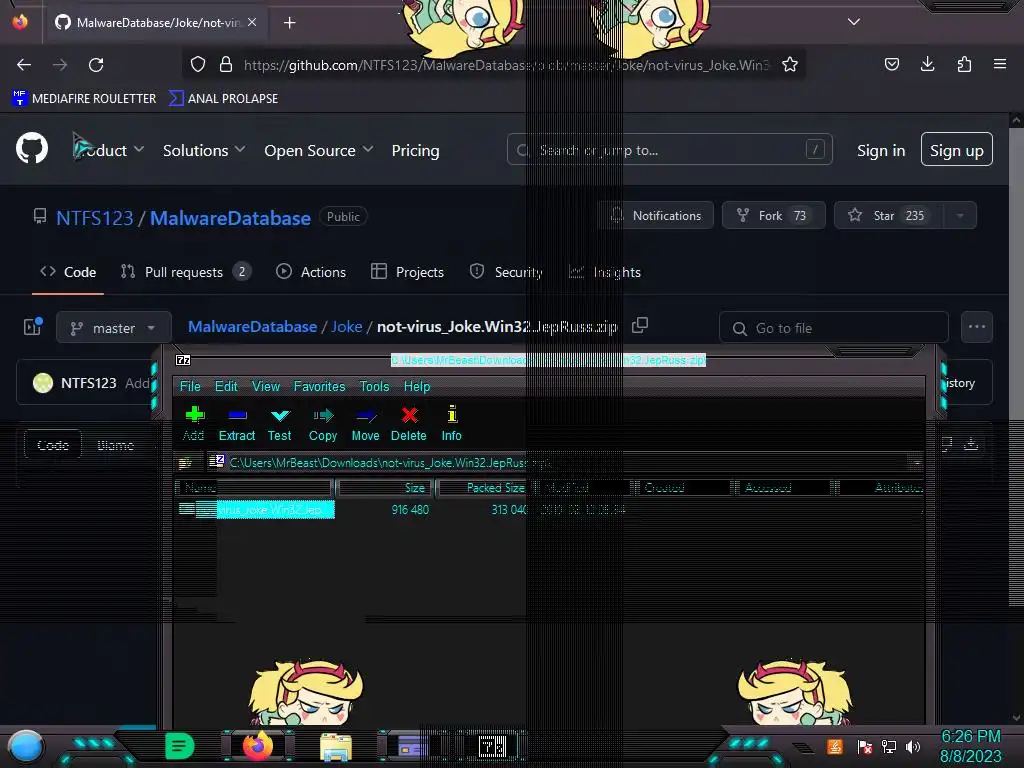
Task: Reload the Firefox page
Action: (96, 65)
